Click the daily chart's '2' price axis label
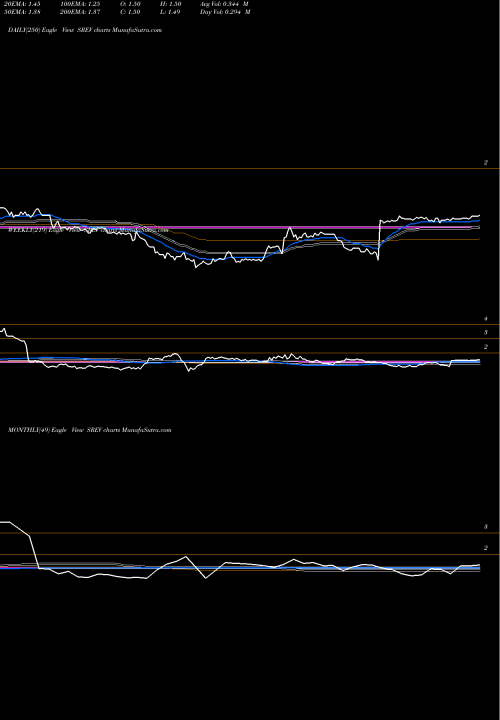This screenshot has height=720, width=500. coord(486,163)
